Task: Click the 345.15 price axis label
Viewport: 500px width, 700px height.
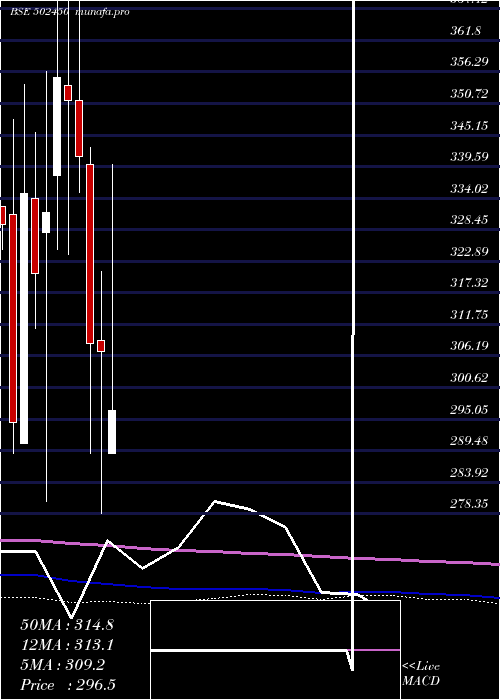Action: tap(469, 125)
